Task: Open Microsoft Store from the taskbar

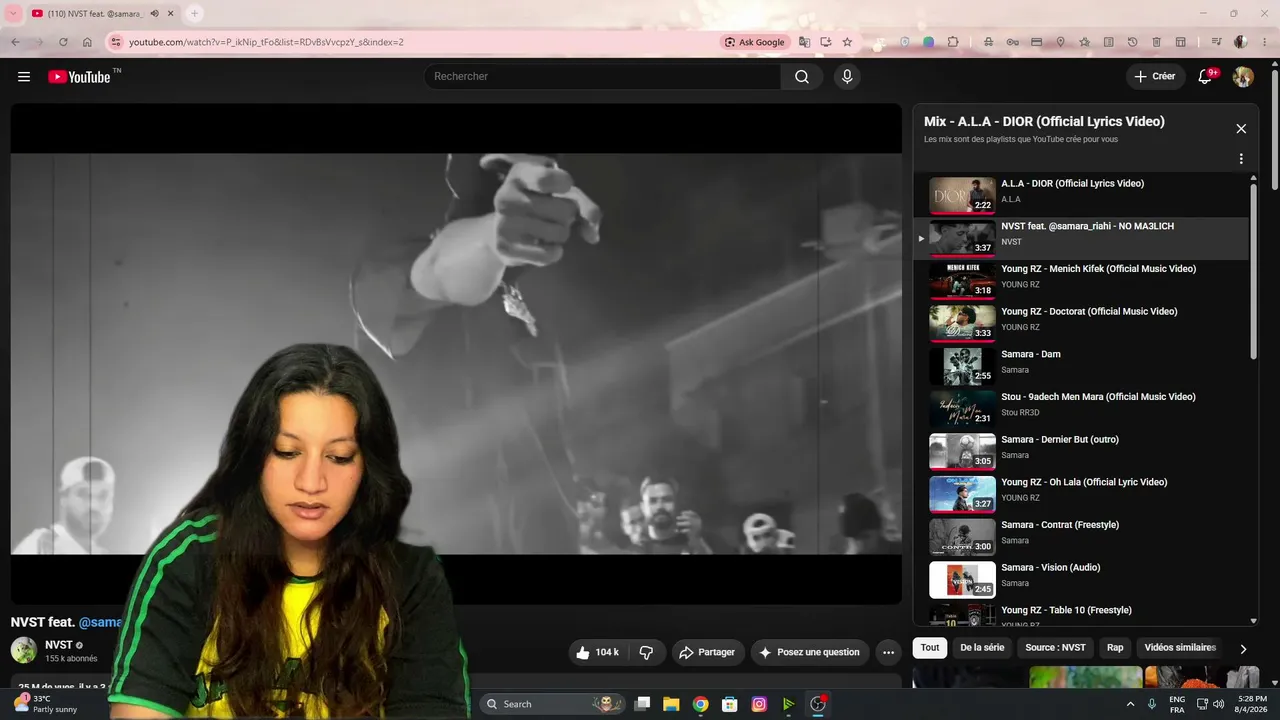Action: click(730, 704)
